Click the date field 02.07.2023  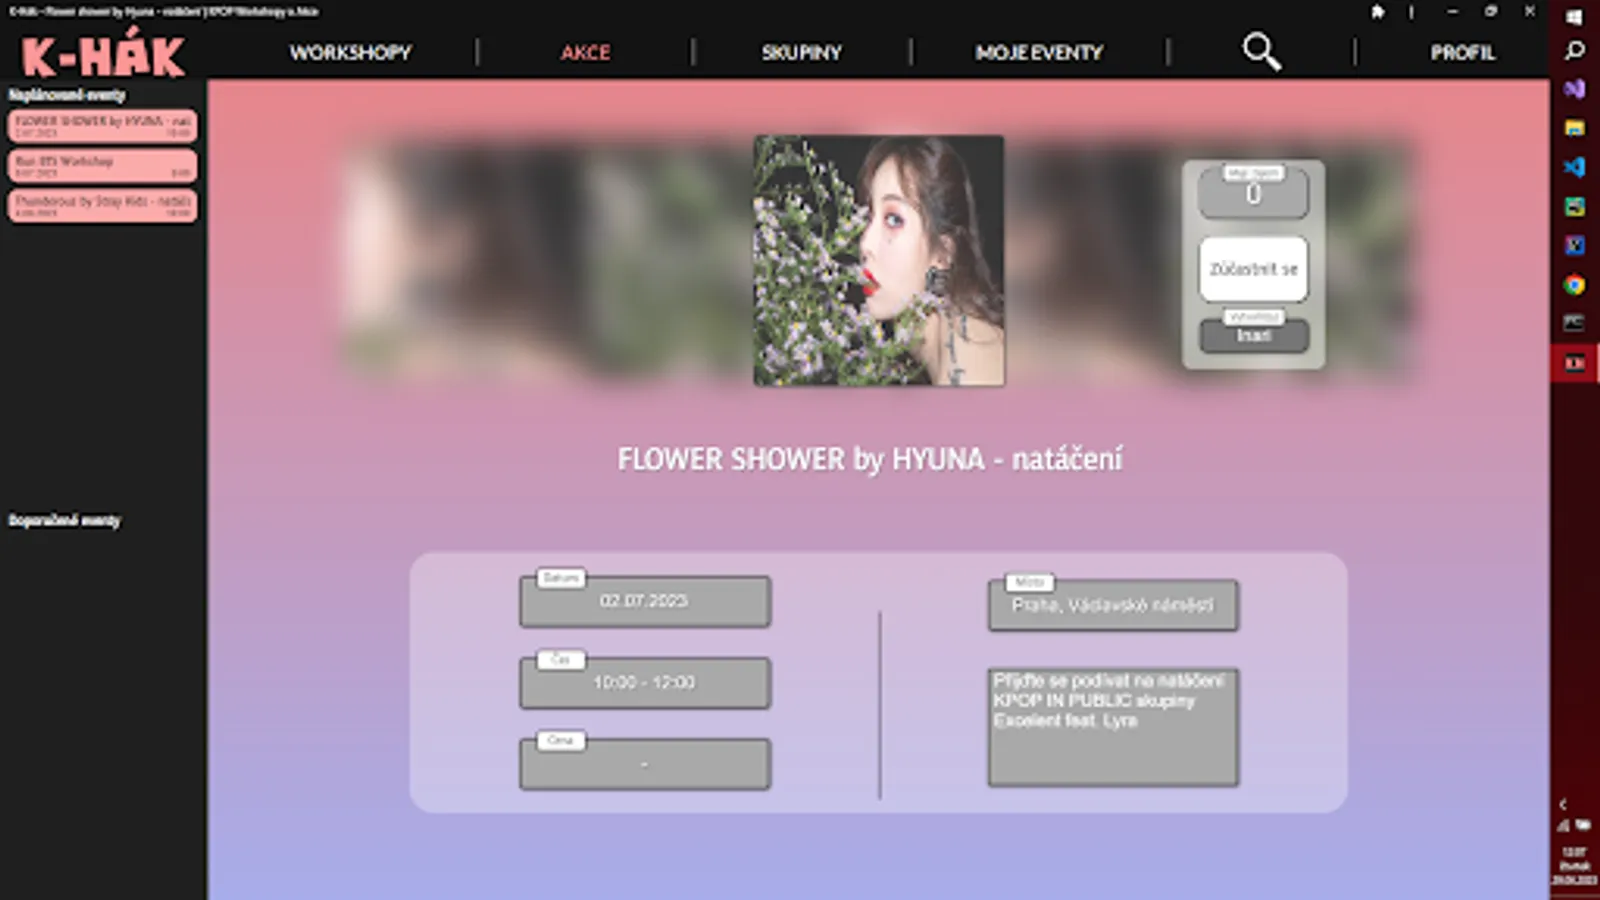tap(644, 601)
